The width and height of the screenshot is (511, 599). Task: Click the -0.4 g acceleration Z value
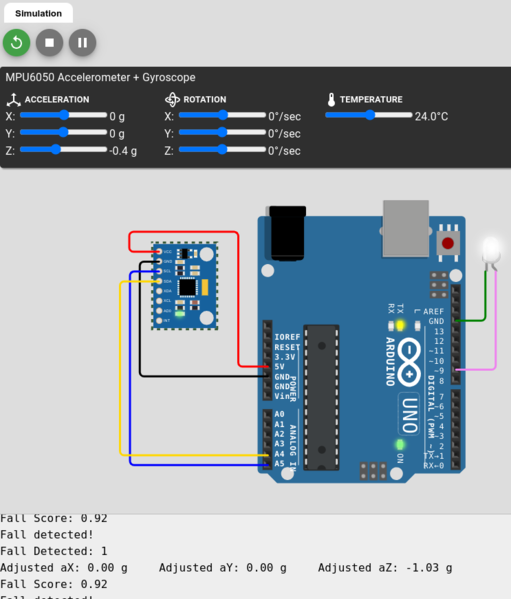pos(123,151)
